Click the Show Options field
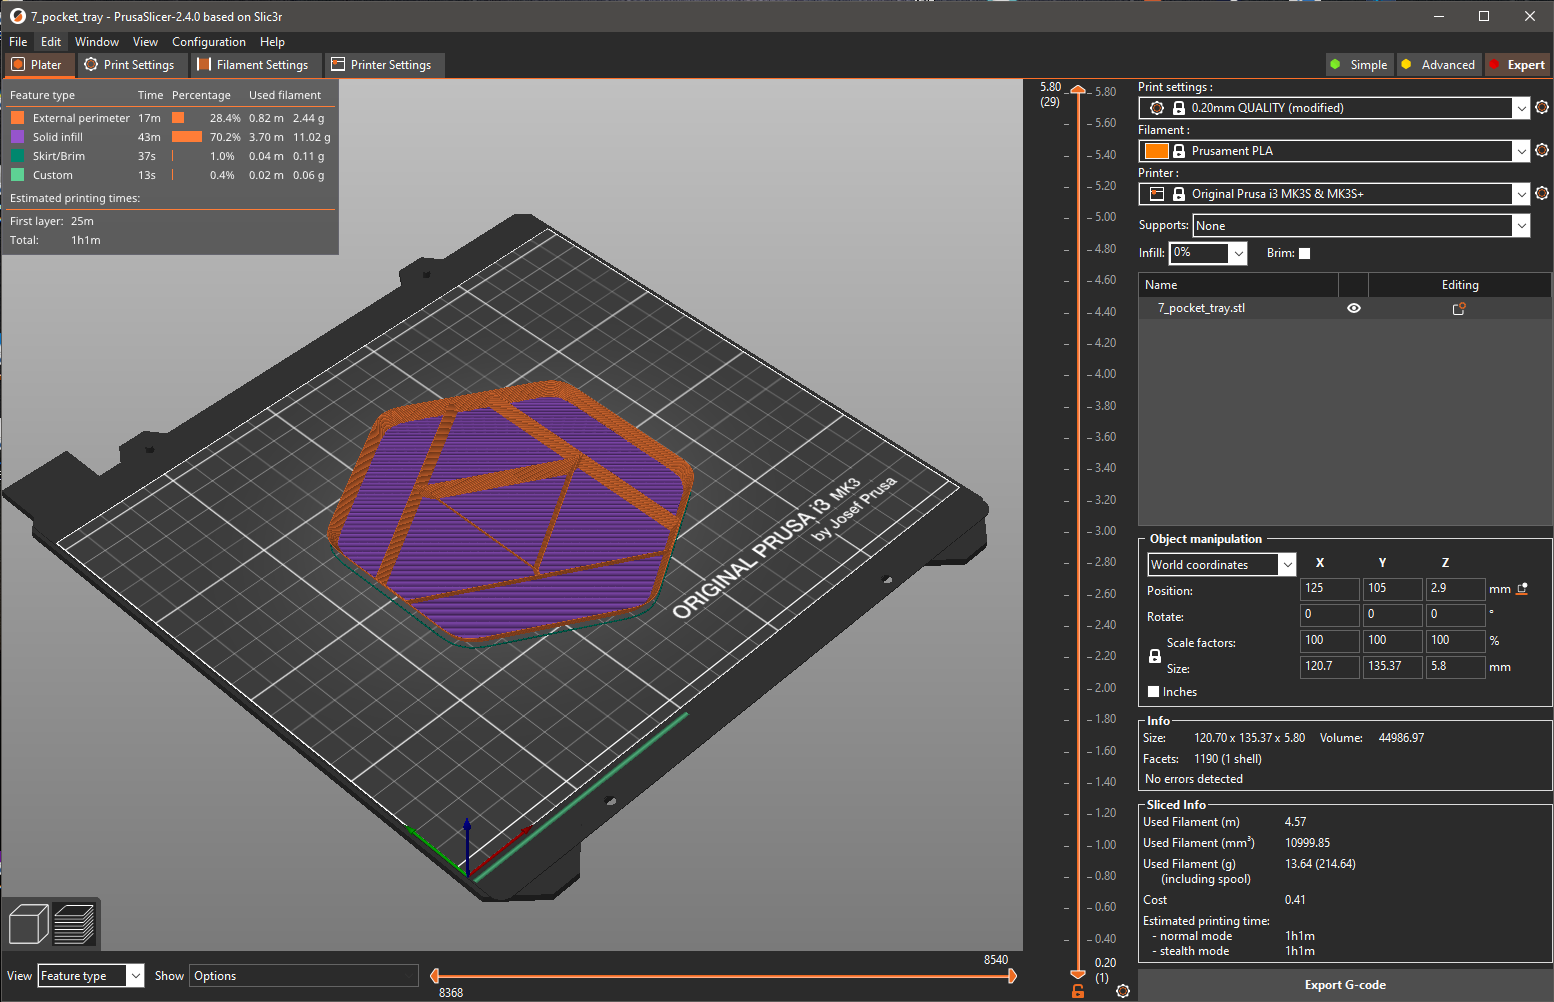The image size is (1554, 1002). pyautogui.click(x=304, y=976)
